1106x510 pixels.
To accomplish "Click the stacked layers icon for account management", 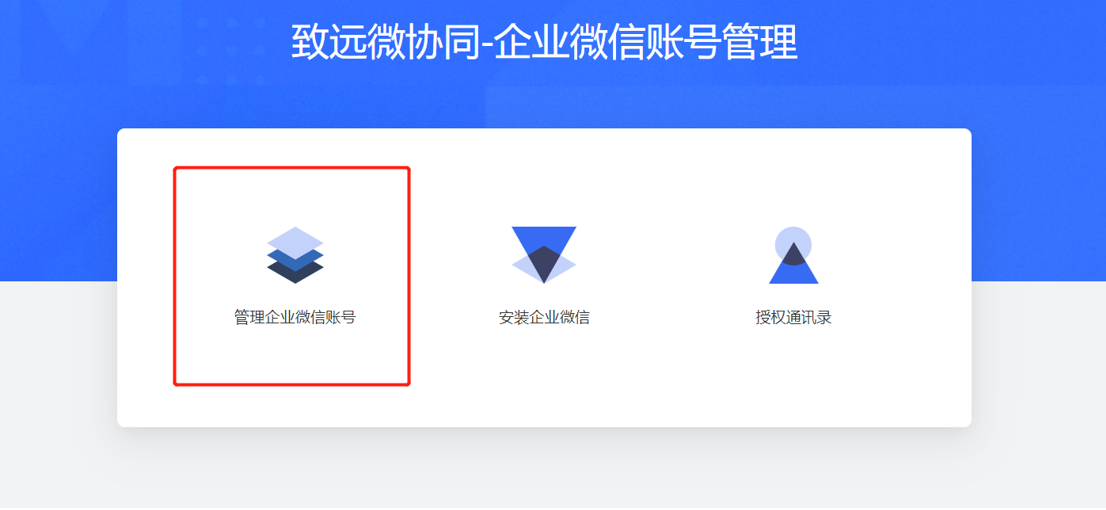I will pos(295,255).
